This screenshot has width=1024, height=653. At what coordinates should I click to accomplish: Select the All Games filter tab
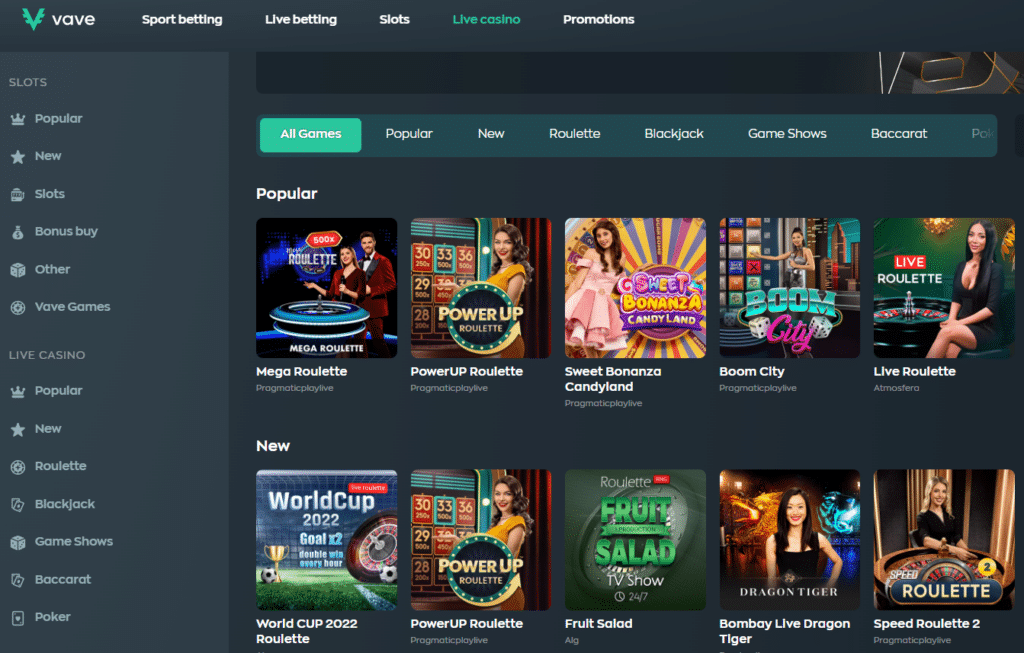(x=311, y=135)
